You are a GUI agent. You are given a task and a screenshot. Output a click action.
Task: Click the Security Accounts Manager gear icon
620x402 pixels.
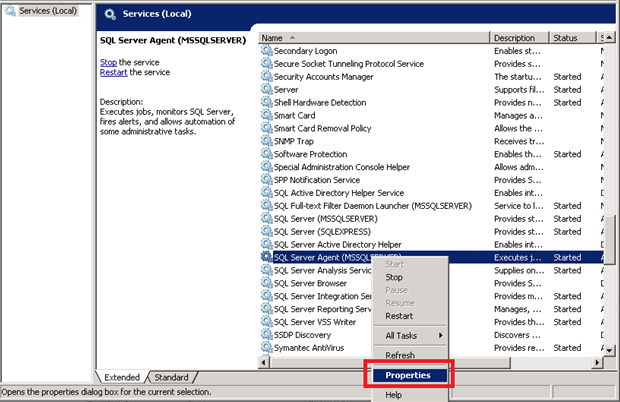click(267, 76)
